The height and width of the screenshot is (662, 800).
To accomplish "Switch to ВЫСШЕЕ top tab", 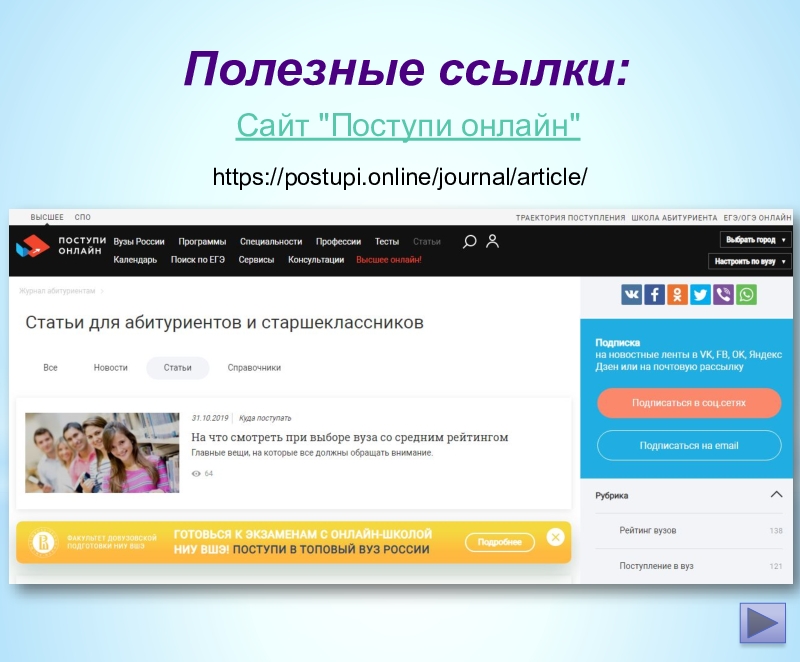I will point(47,217).
